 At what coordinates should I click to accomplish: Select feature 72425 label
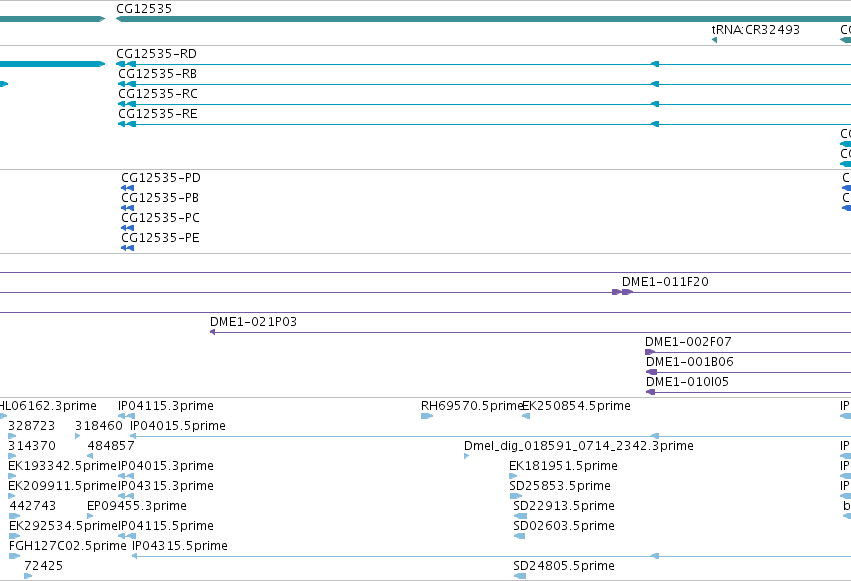coord(43,566)
